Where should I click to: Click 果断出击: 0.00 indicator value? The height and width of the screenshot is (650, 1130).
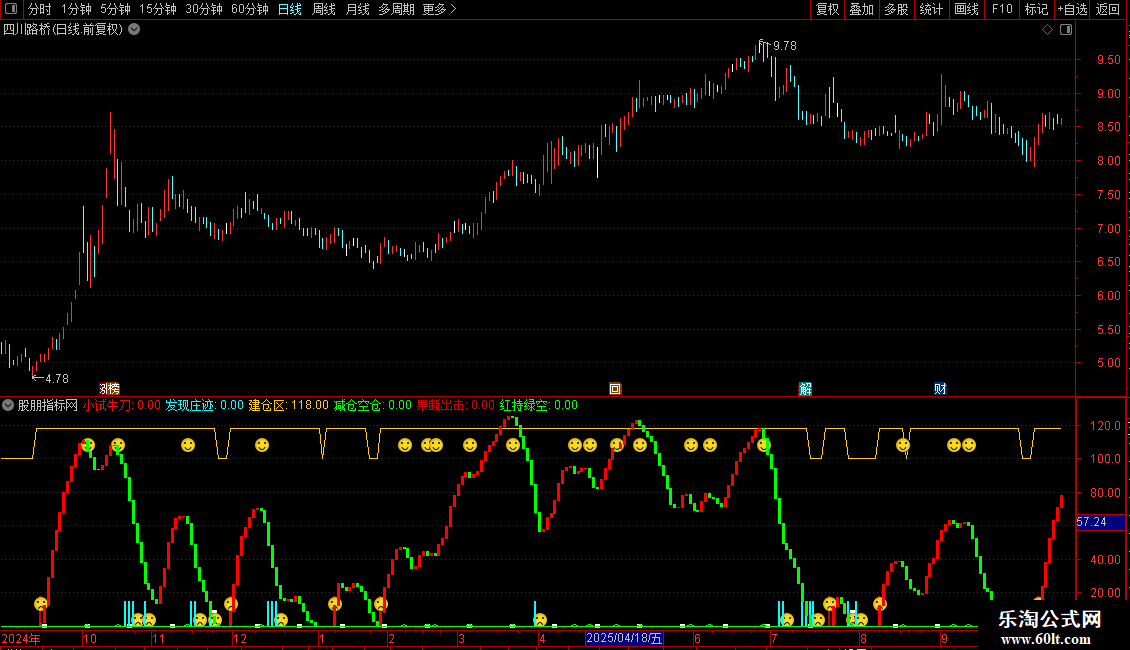tap(455, 405)
